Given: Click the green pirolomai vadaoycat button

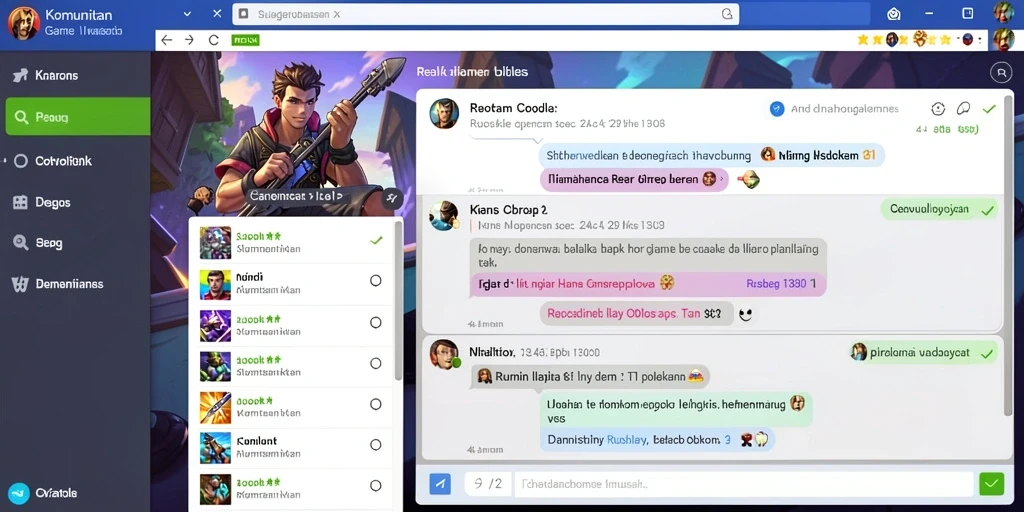Looking at the screenshot, I should [x=923, y=353].
